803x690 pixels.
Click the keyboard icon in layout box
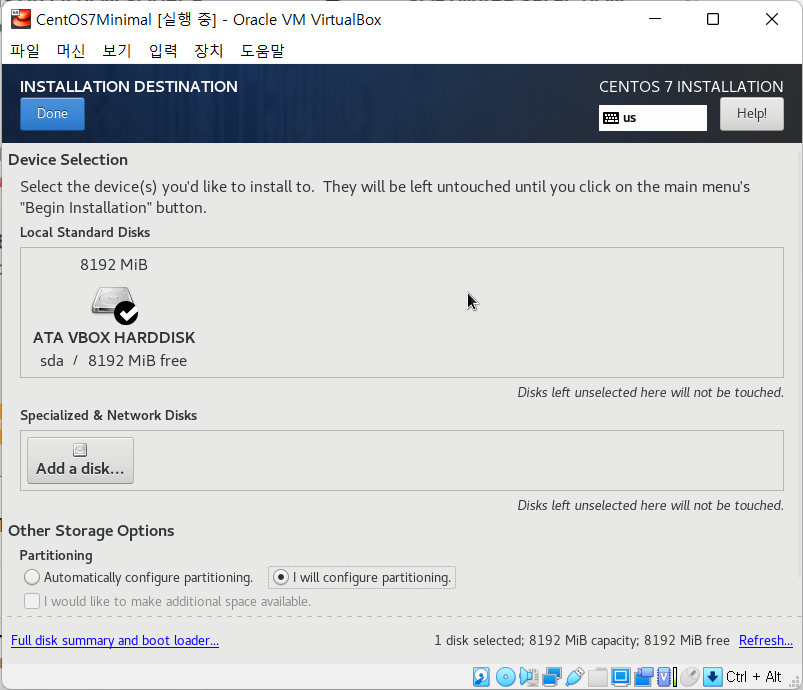(610, 118)
